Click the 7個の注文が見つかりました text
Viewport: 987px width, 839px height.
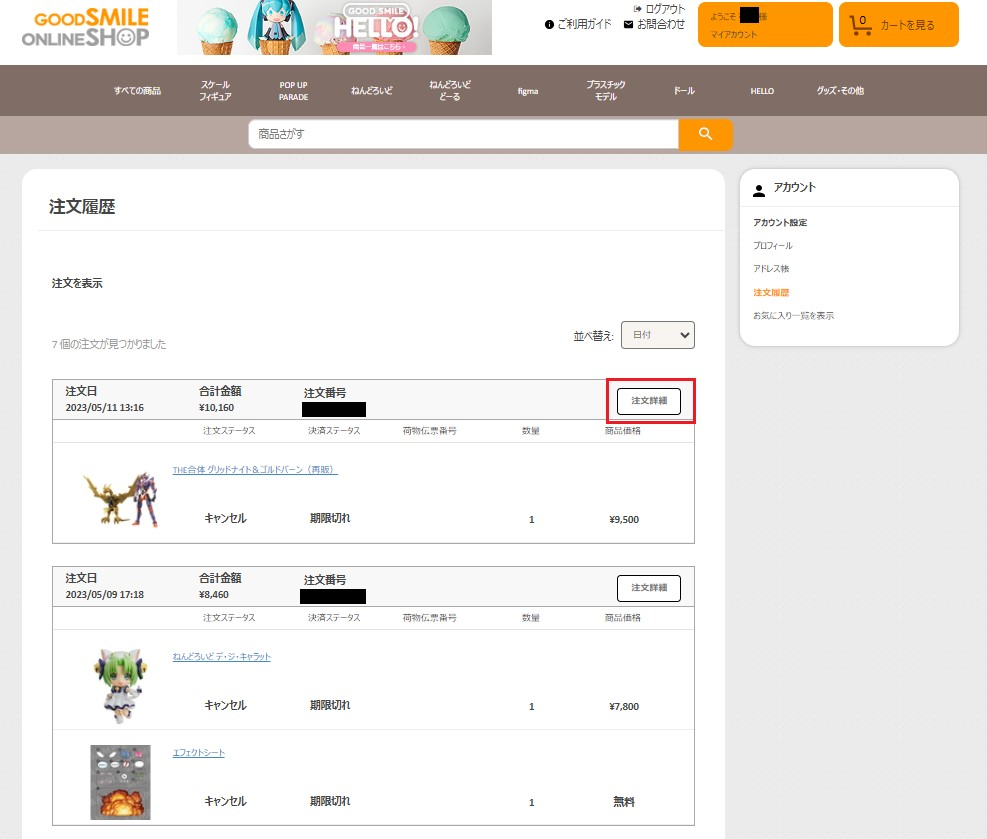[x=109, y=344]
